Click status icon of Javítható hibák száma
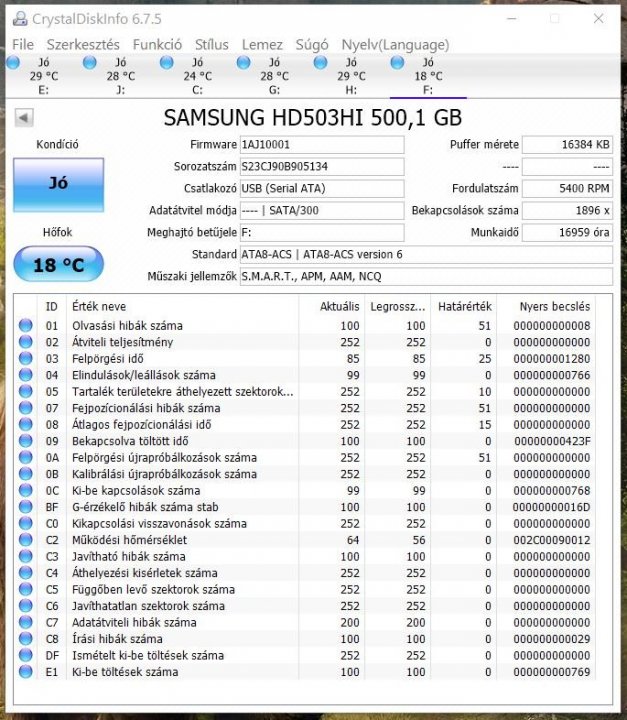This screenshot has width=627, height=720. coord(26,557)
